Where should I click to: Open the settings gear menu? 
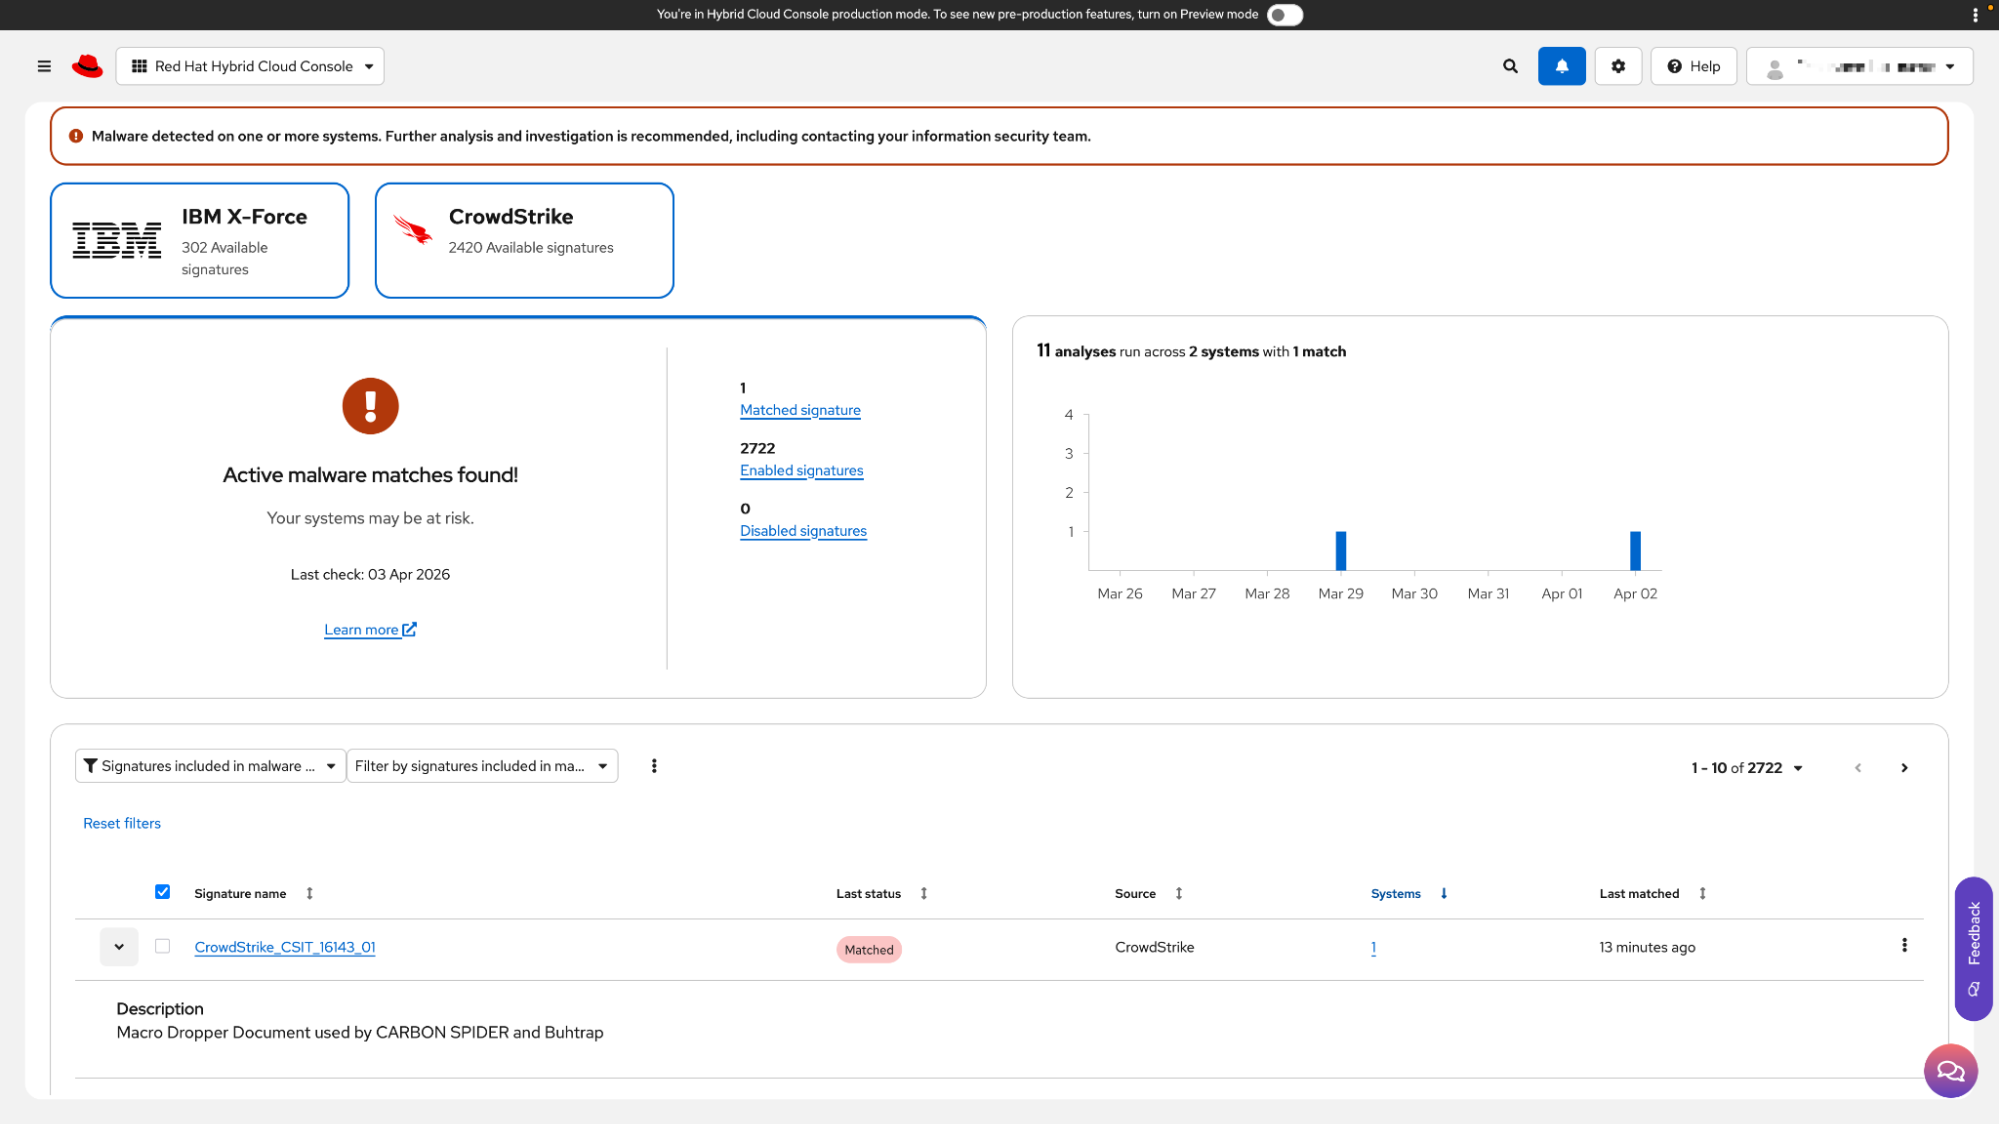(1618, 66)
